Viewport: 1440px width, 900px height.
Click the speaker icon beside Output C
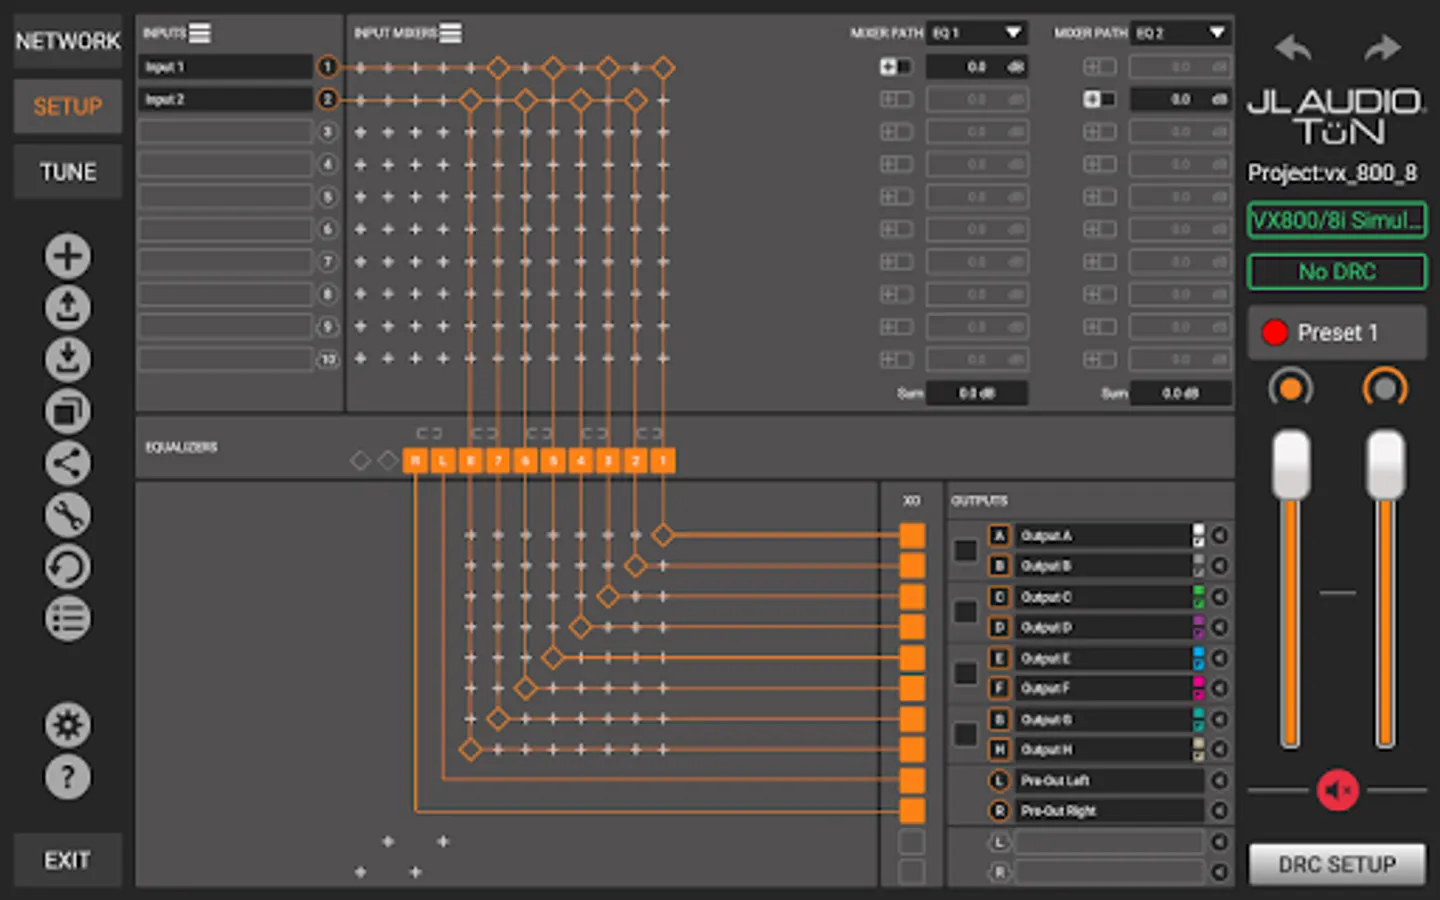pos(1219,597)
